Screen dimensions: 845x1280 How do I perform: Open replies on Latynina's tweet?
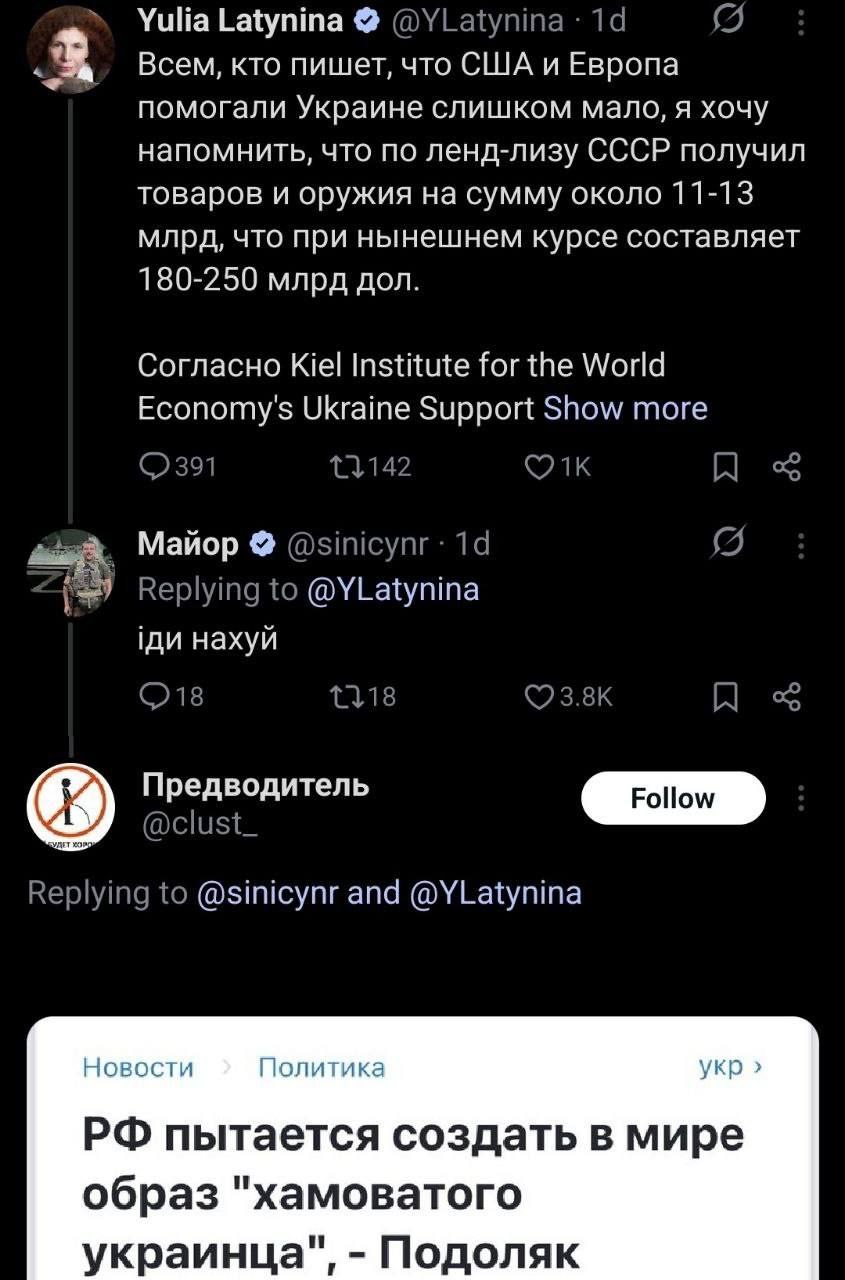point(155,467)
